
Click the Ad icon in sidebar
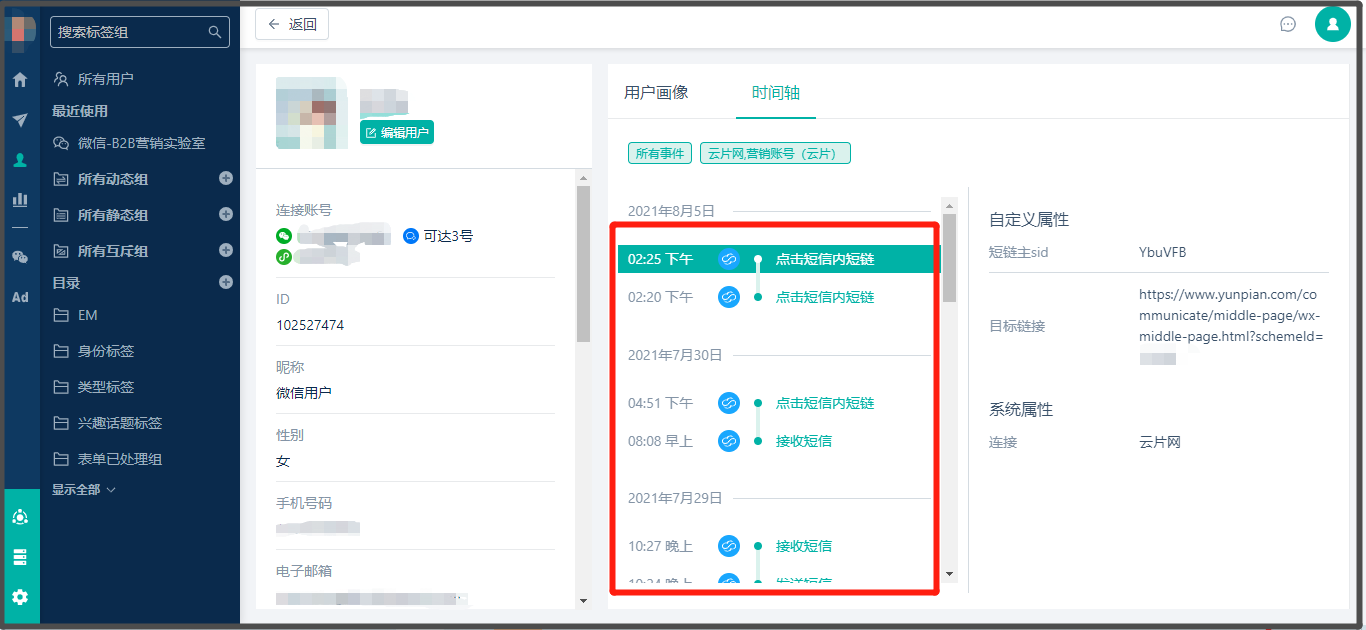click(x=20, y=297)
